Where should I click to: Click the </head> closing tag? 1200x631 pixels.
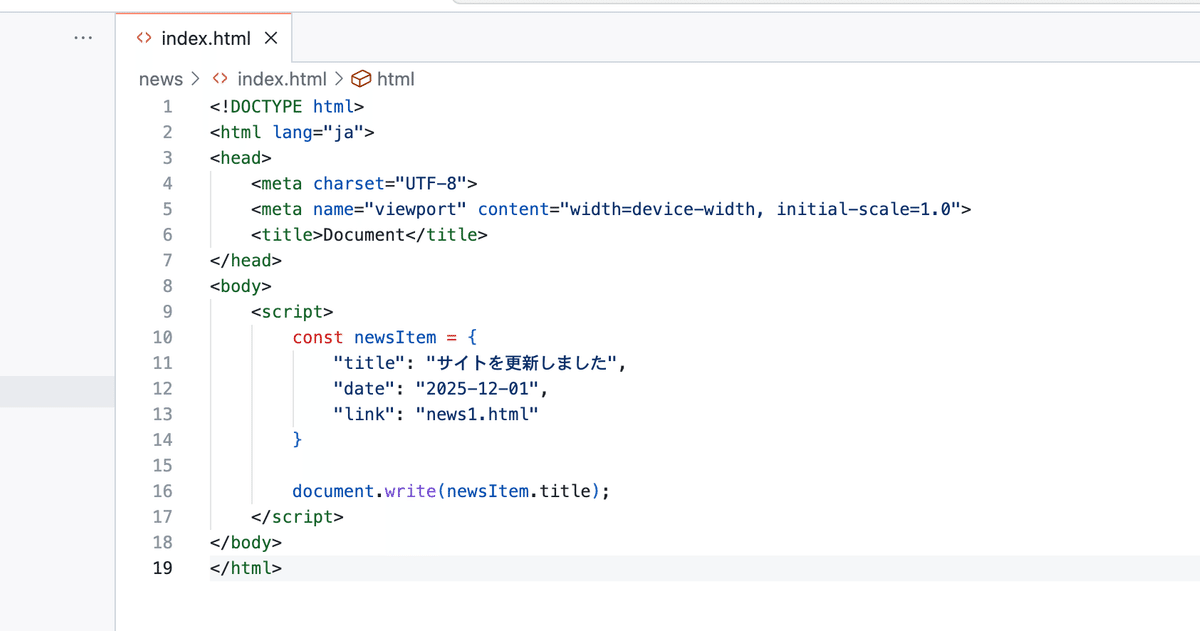[246, 260]
